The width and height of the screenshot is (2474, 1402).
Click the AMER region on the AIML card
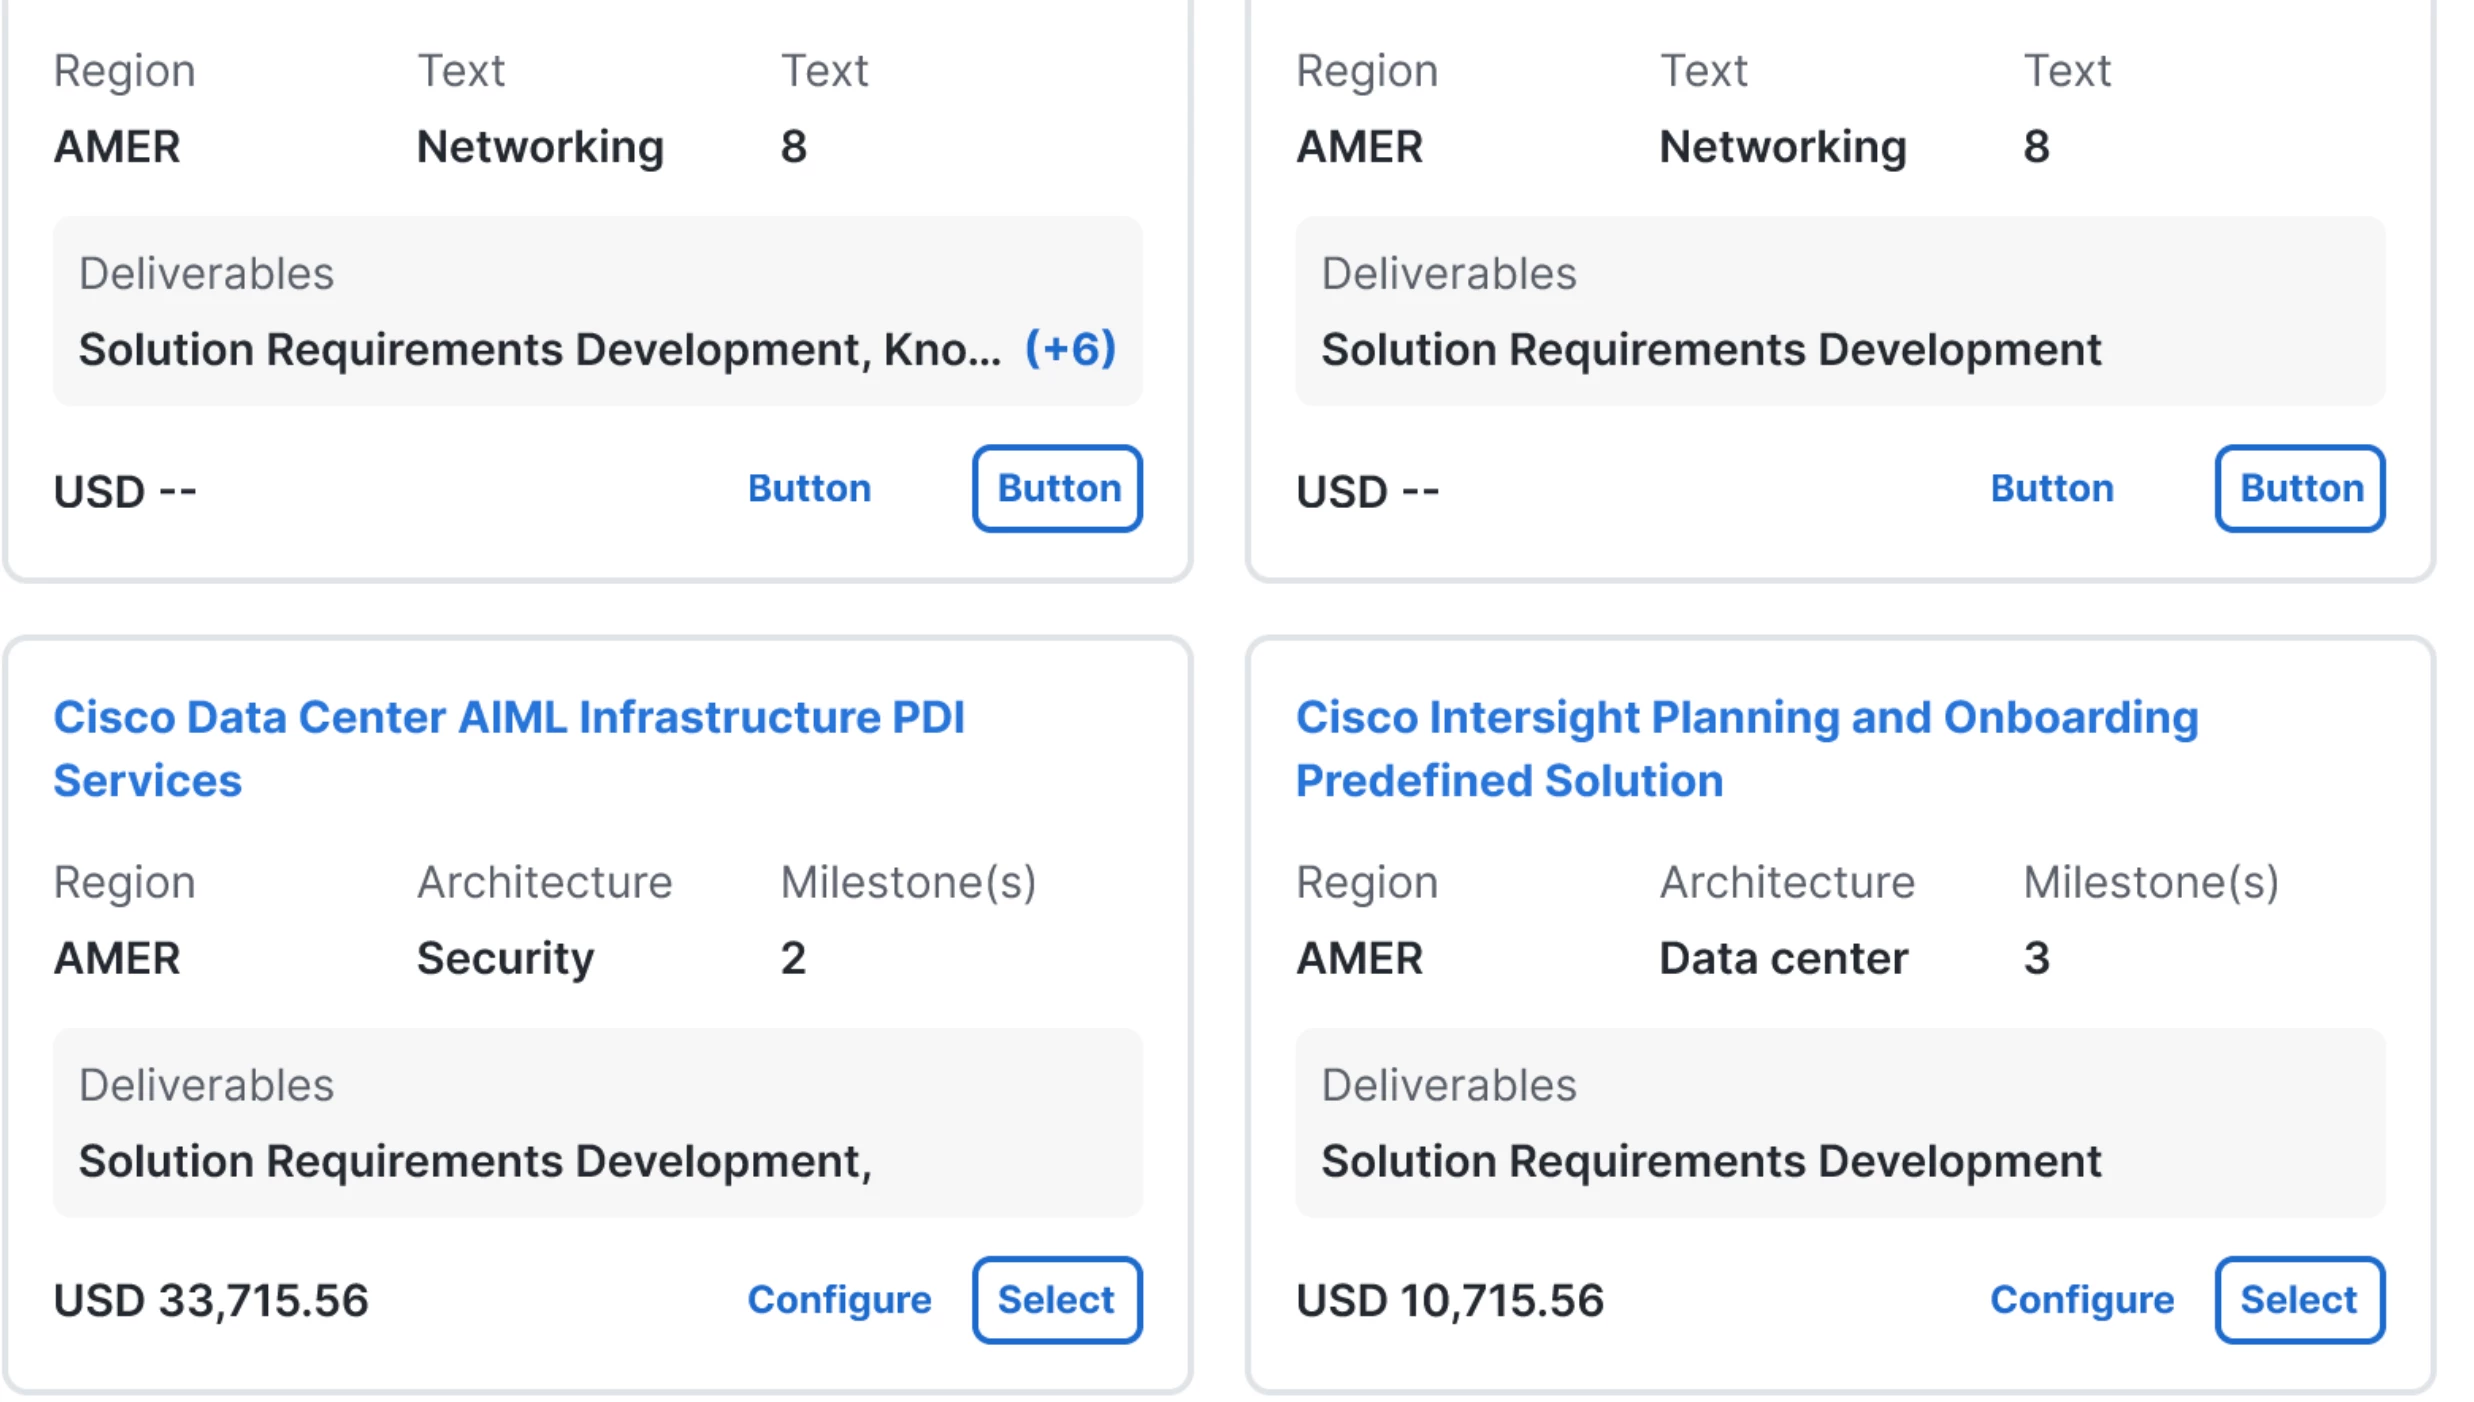(117, 957)
